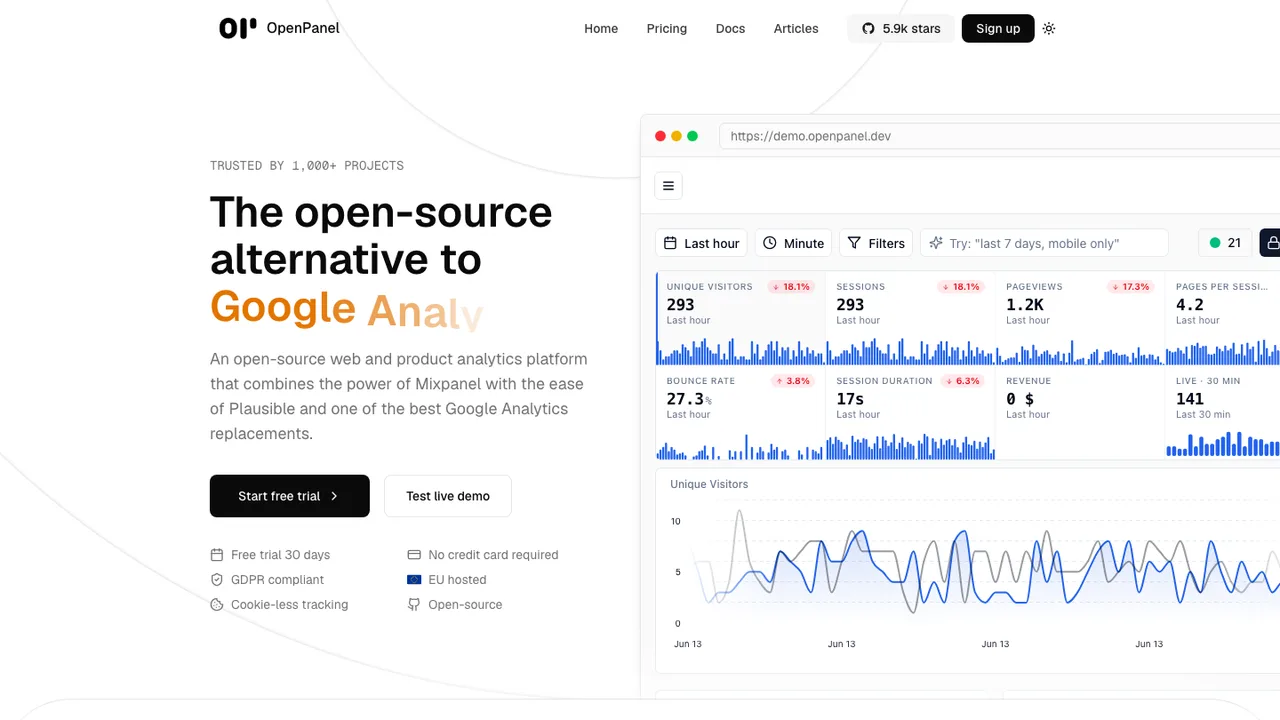Click the 17.3% badge on Pageviews
Viewport: 1280px width, 720px height.
(x=1130, y=287)
